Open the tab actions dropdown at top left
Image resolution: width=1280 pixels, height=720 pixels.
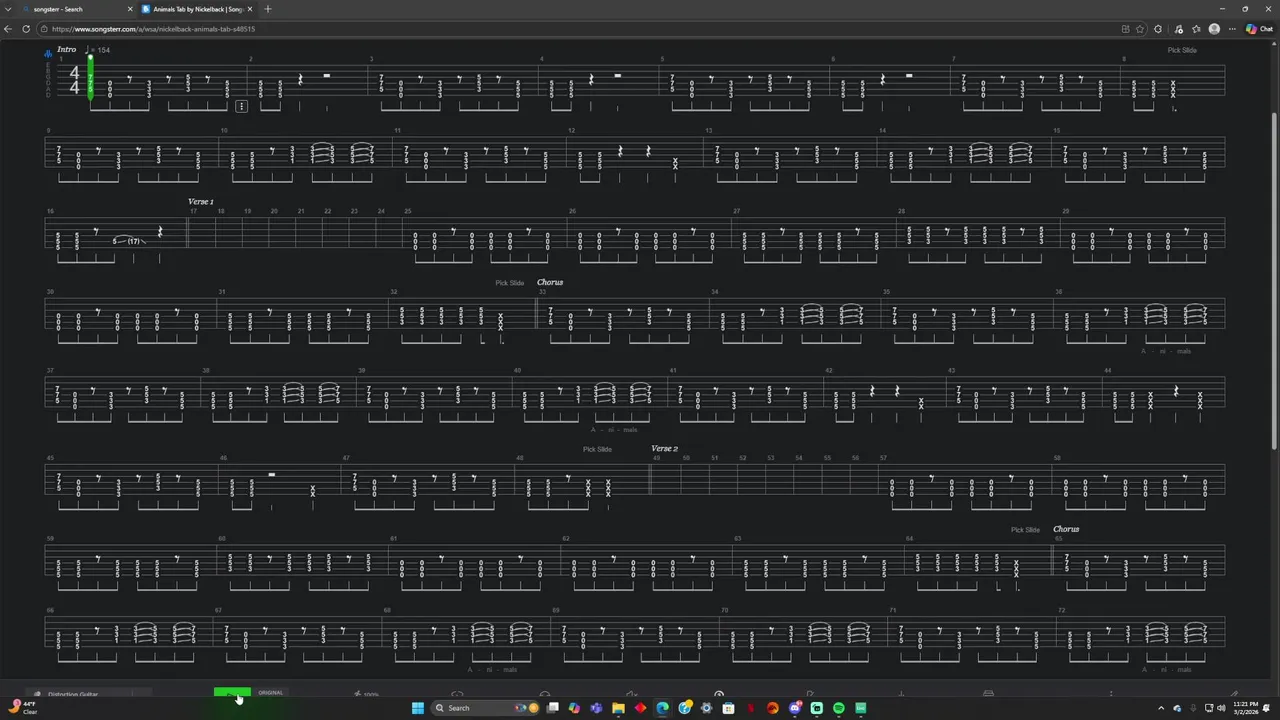(9, 9)
